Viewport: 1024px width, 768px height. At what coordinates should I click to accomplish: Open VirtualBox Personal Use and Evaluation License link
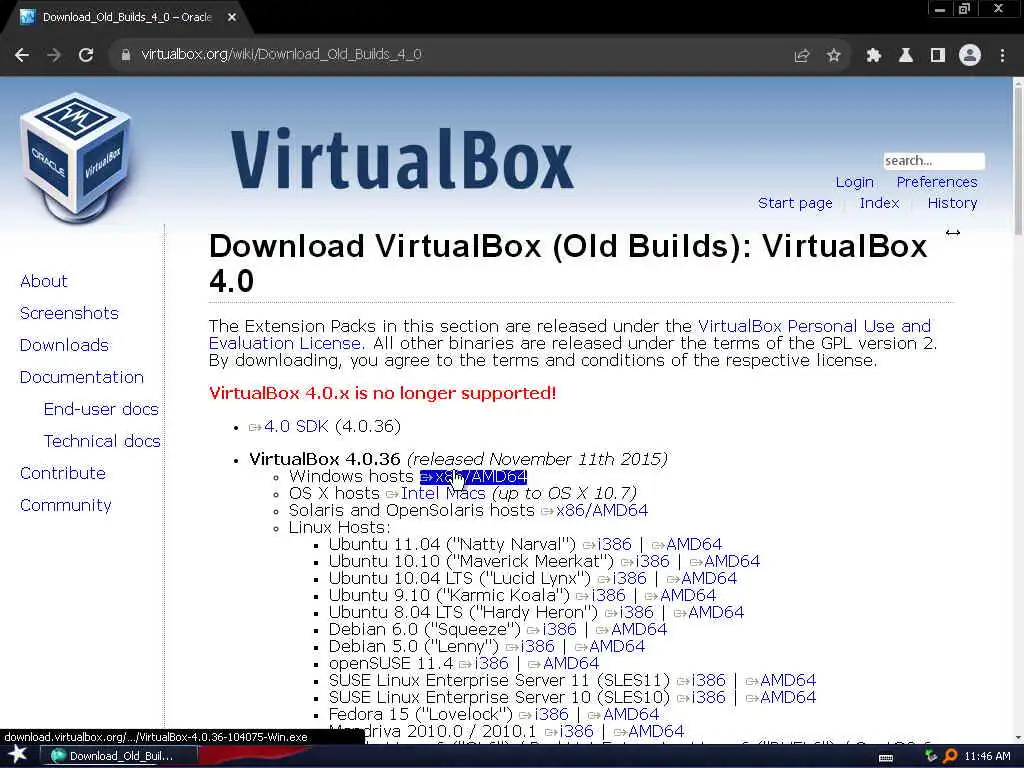click(x=814, y=327)
